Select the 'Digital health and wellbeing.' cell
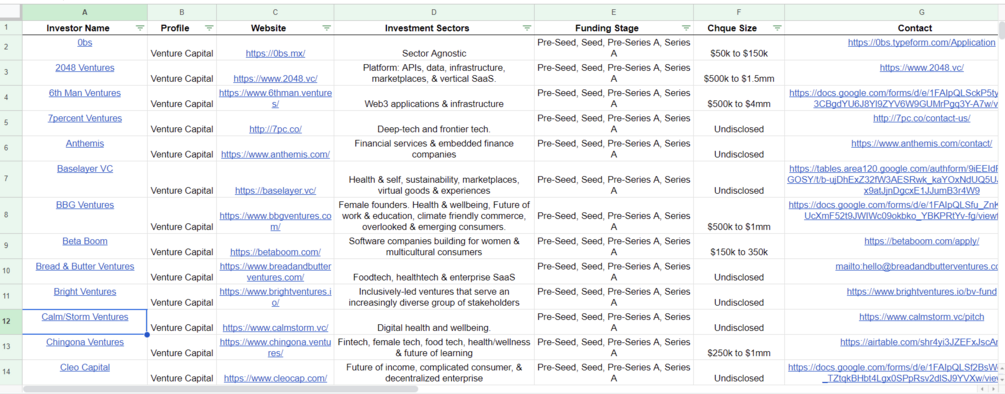 pos(435,322)
